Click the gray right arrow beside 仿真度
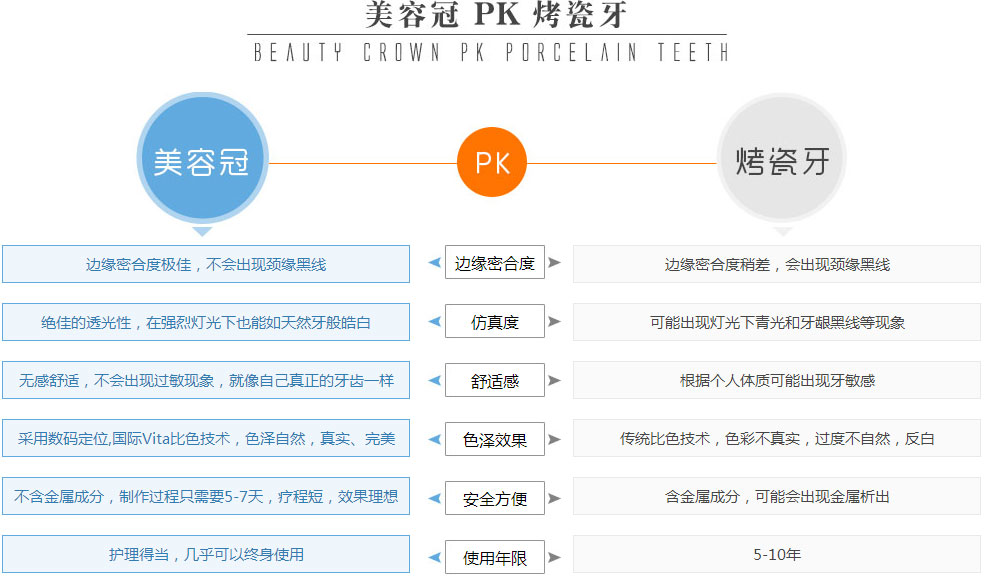Viewport: 985px width, 585px height. [x=554, y=322]
